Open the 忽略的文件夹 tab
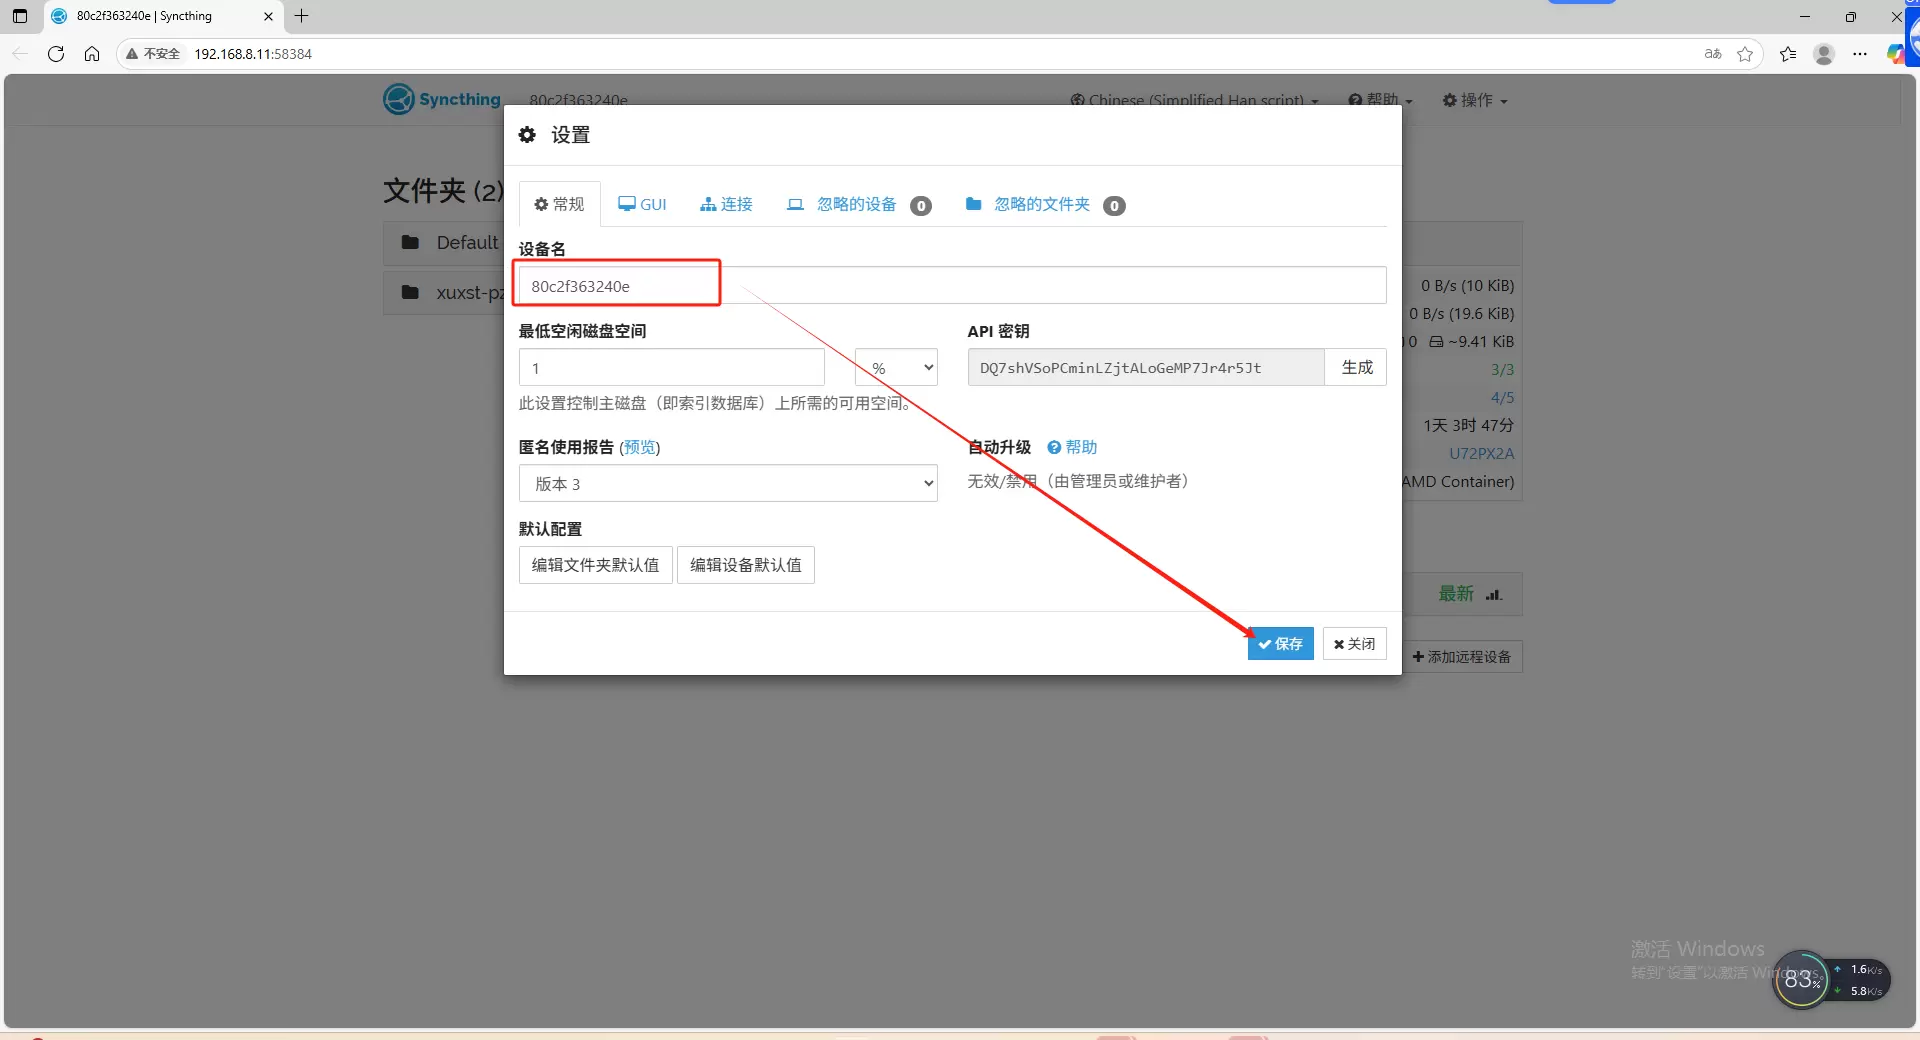 click(x=1043, y=205)
